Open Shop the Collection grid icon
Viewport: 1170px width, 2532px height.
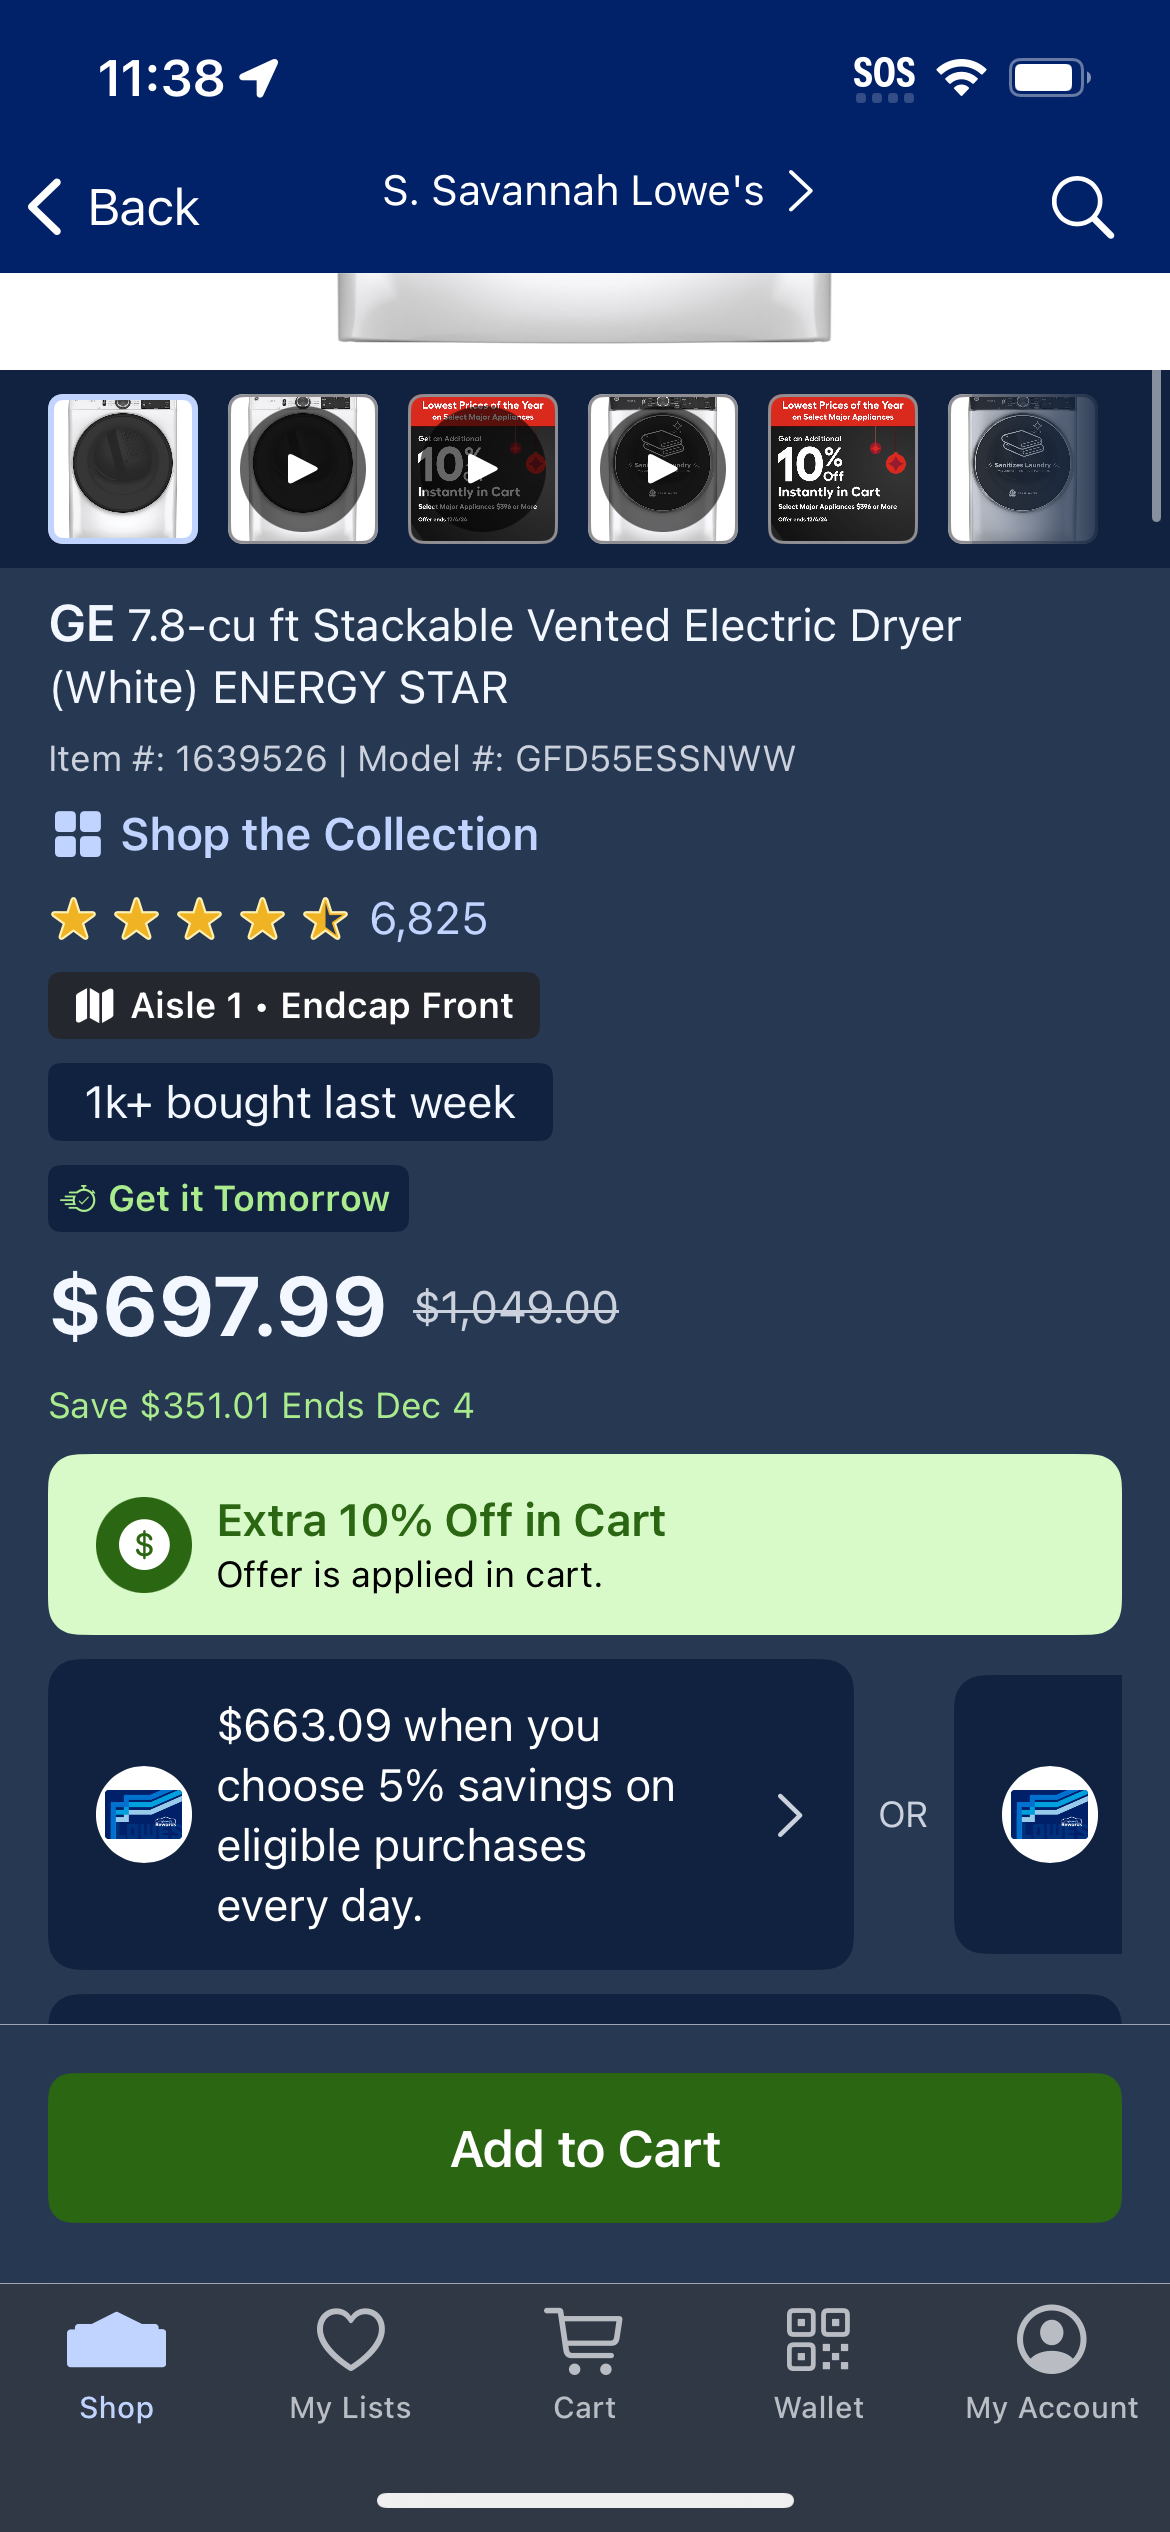pos(78,834)
